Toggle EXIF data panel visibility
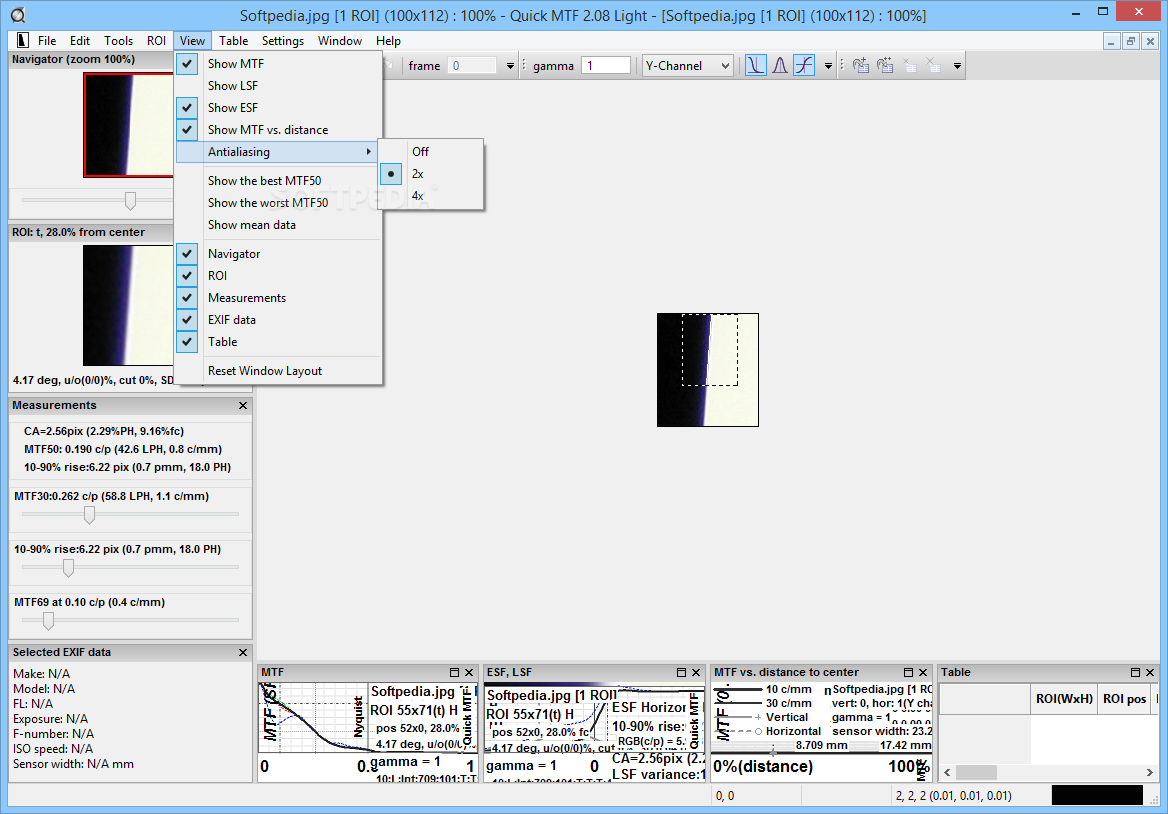Screen dimensions: 1168x814 click(x=279, y=319)
